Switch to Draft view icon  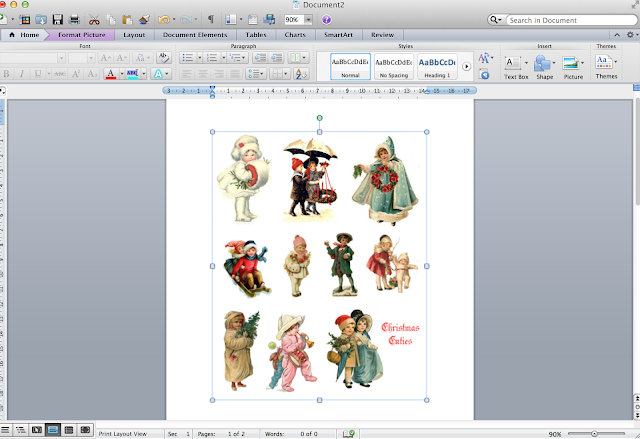tap(5, 430)
